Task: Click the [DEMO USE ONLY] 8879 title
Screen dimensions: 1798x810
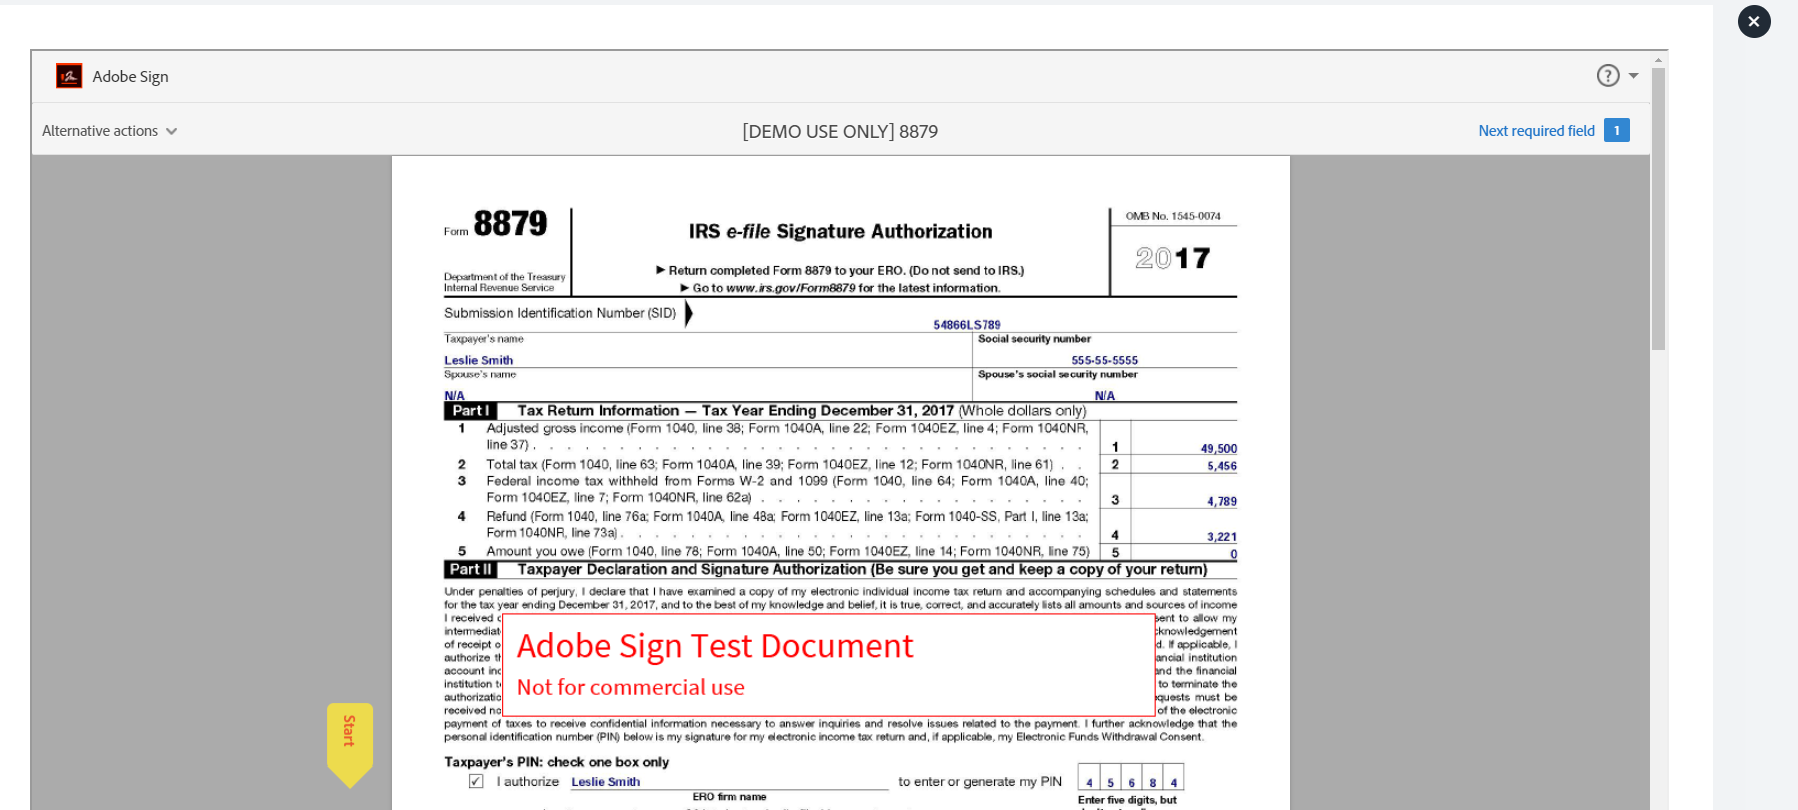Action: (840, 131)
